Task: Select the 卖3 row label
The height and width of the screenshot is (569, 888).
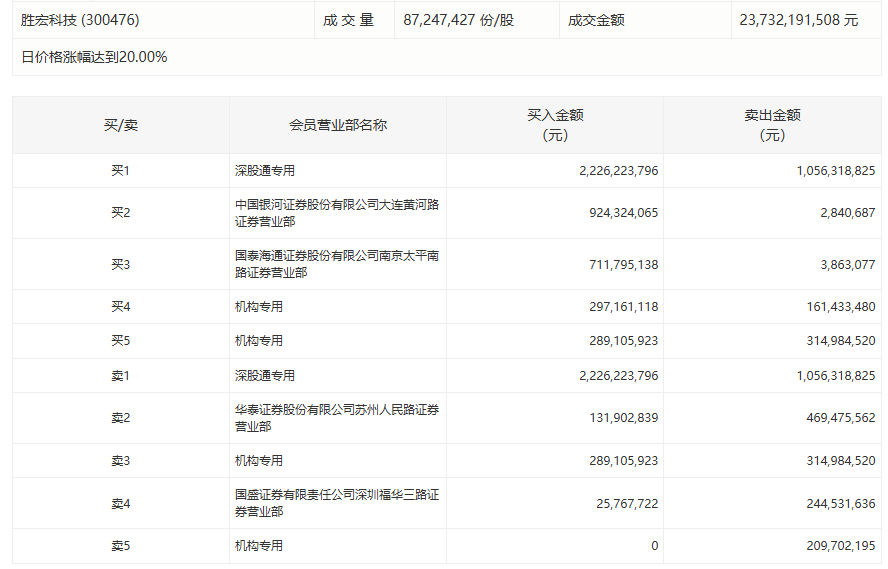Action: (121, 461)
